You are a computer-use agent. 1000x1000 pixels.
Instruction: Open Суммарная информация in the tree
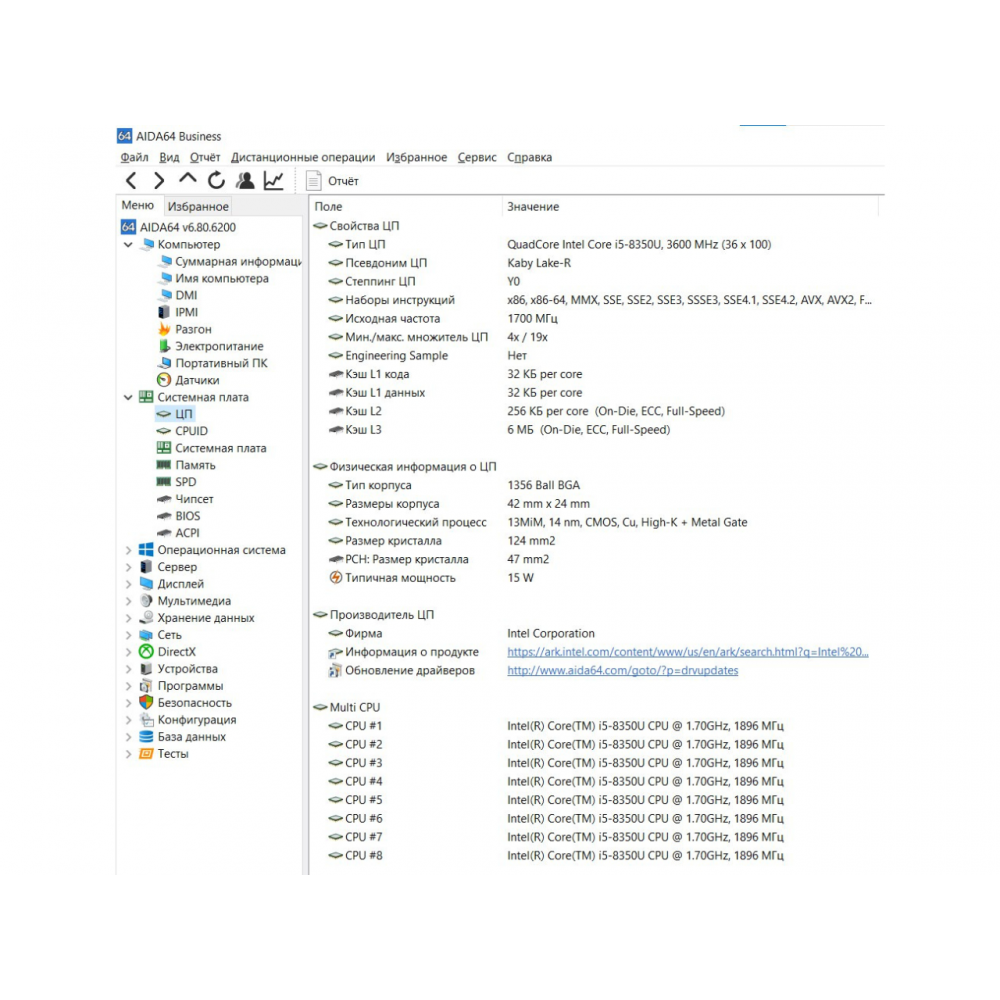pos(231,261)
